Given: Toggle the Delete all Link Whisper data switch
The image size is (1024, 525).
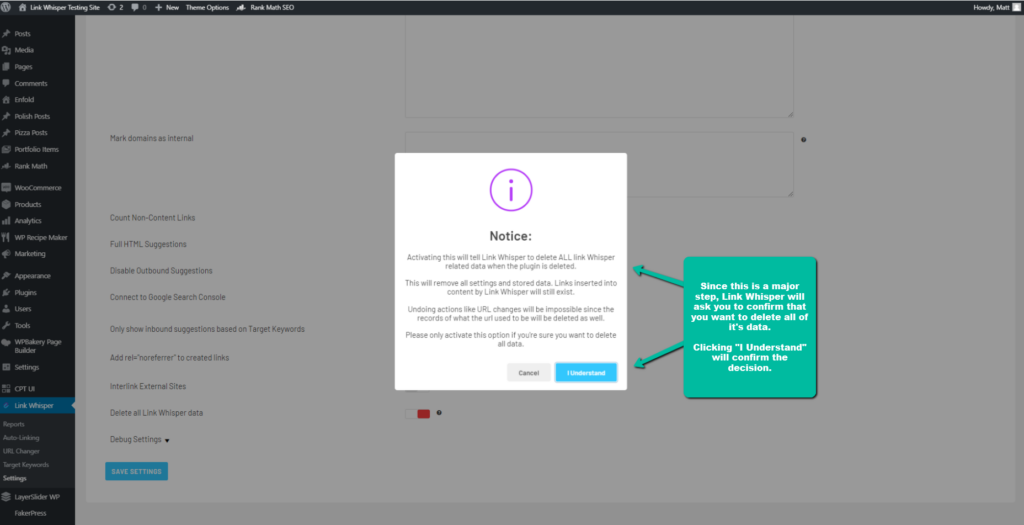Looking at the screenshot, I should (x=417, y=413).
